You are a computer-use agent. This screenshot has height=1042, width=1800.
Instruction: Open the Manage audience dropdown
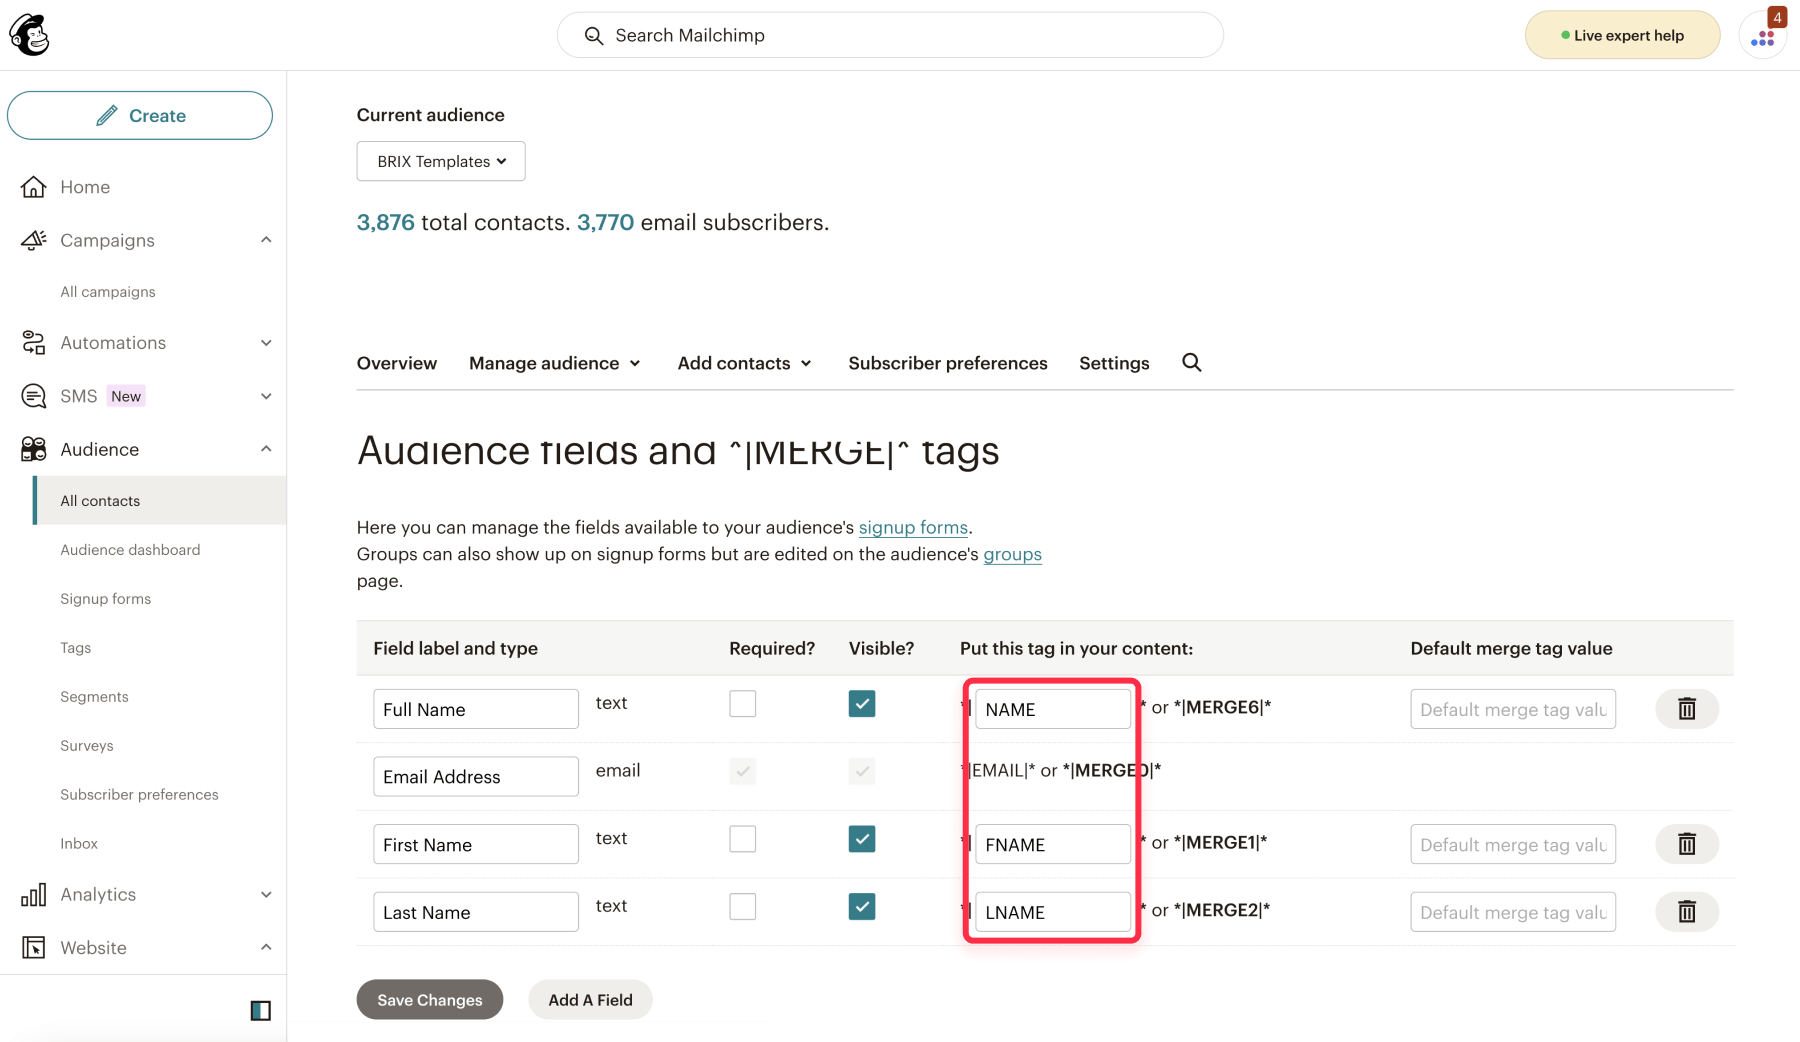(x=555, y=363)
